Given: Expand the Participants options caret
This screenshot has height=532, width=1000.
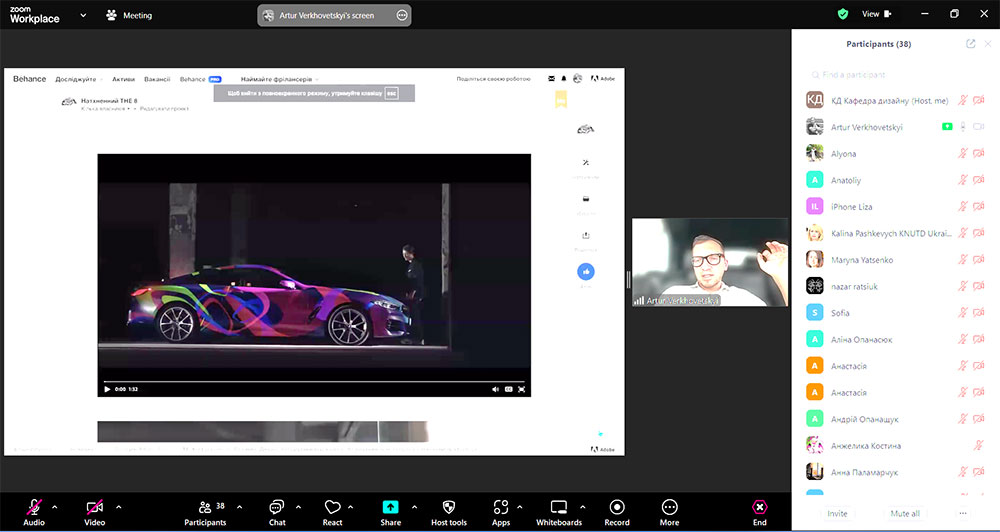Looking at the screenshot, I should 239,508.
